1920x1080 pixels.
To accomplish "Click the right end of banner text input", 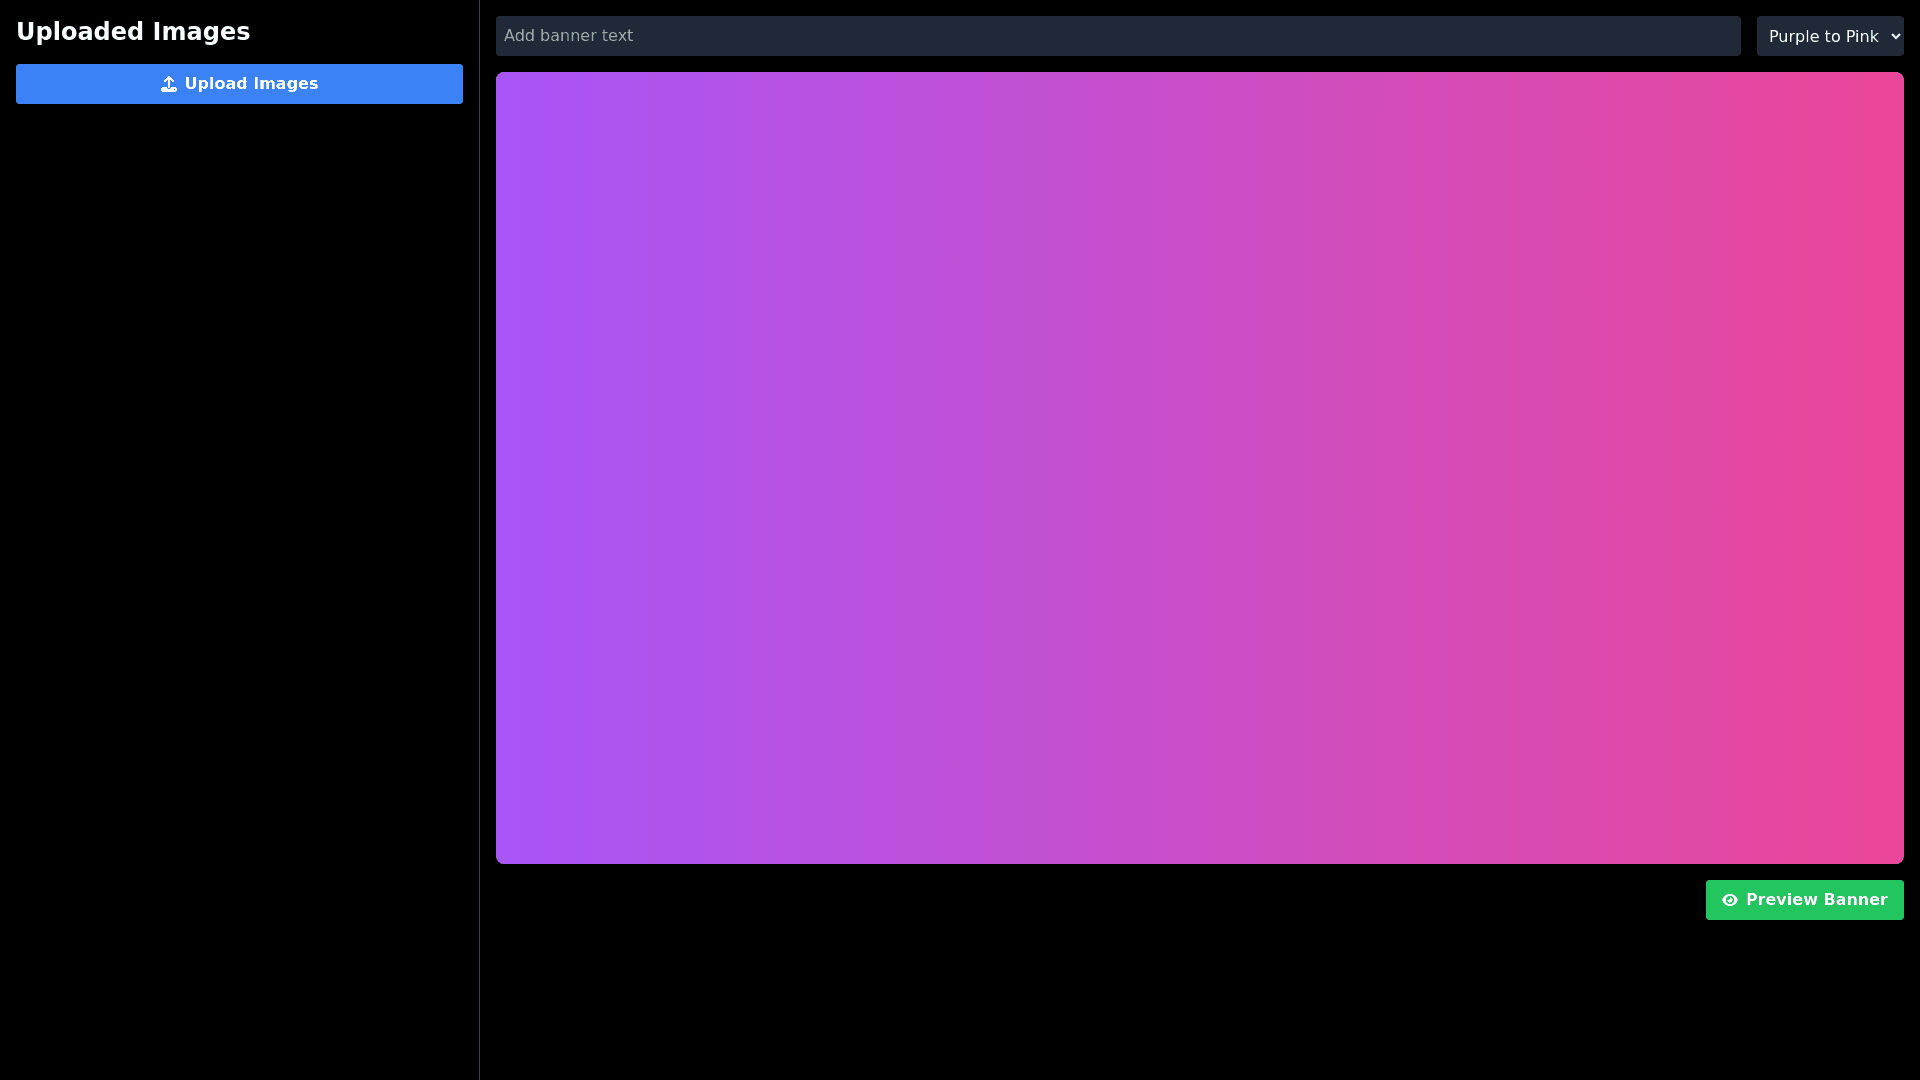I will [1725, 36].
